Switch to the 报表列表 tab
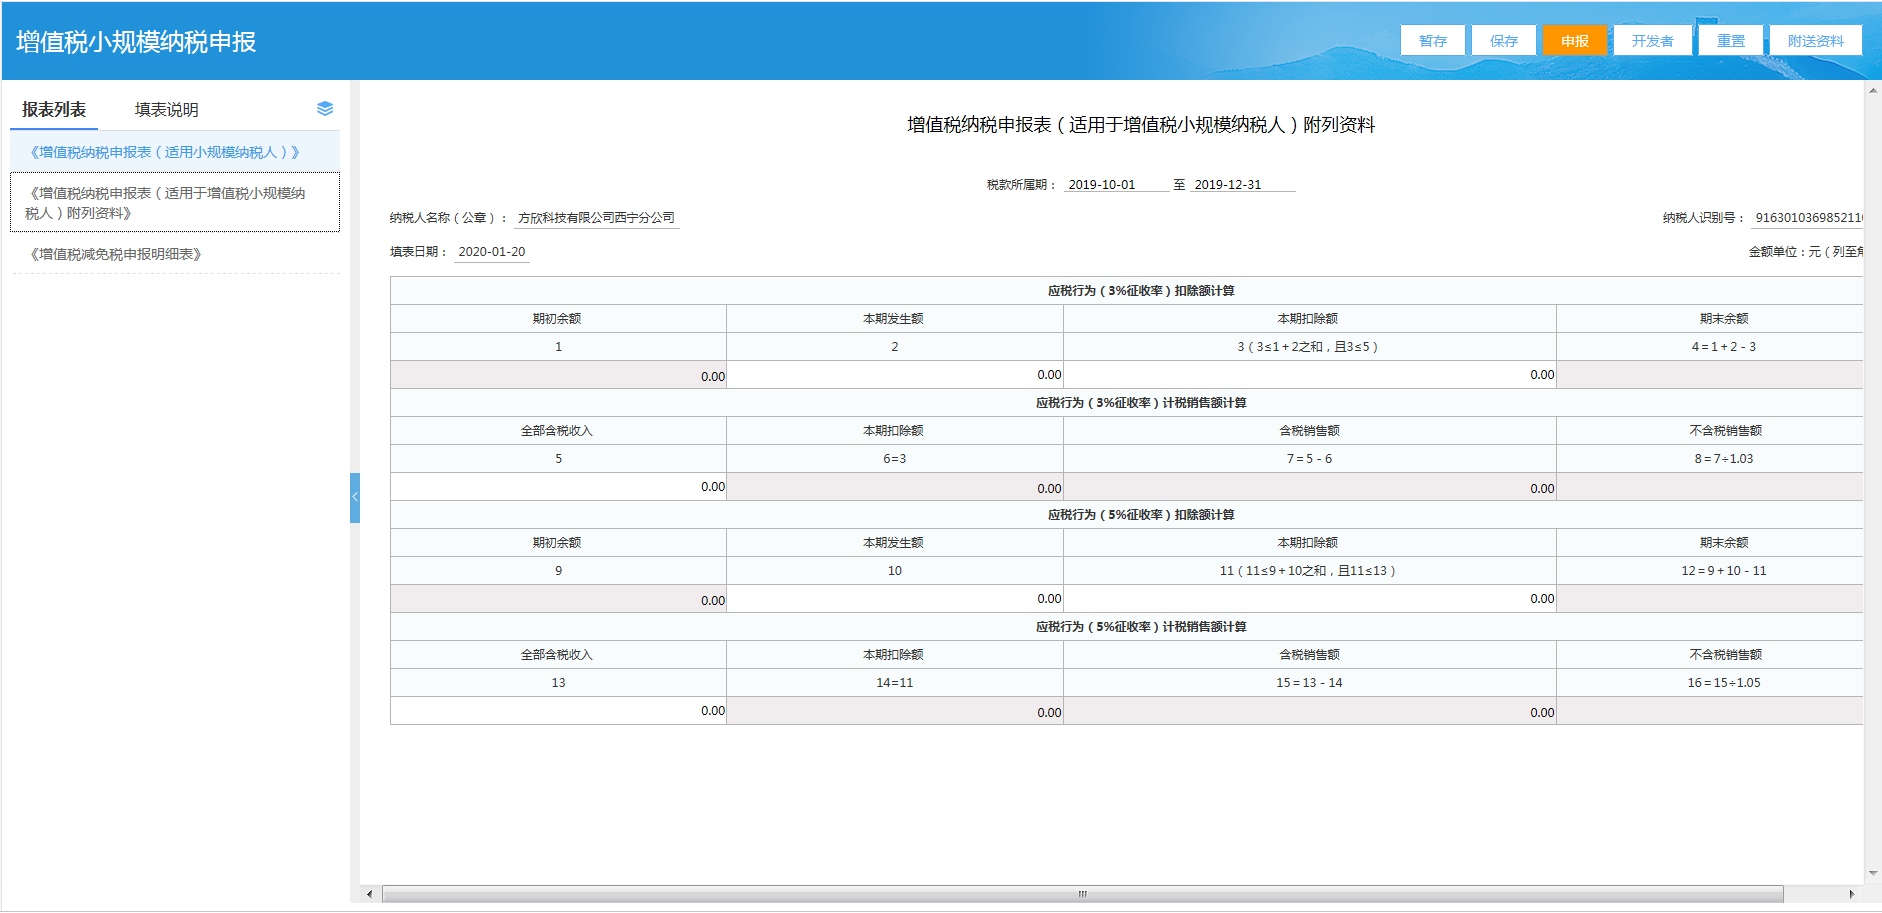The width and height of the screenshot is (1882, 913). pyautogui.click(x=53, y=108)
